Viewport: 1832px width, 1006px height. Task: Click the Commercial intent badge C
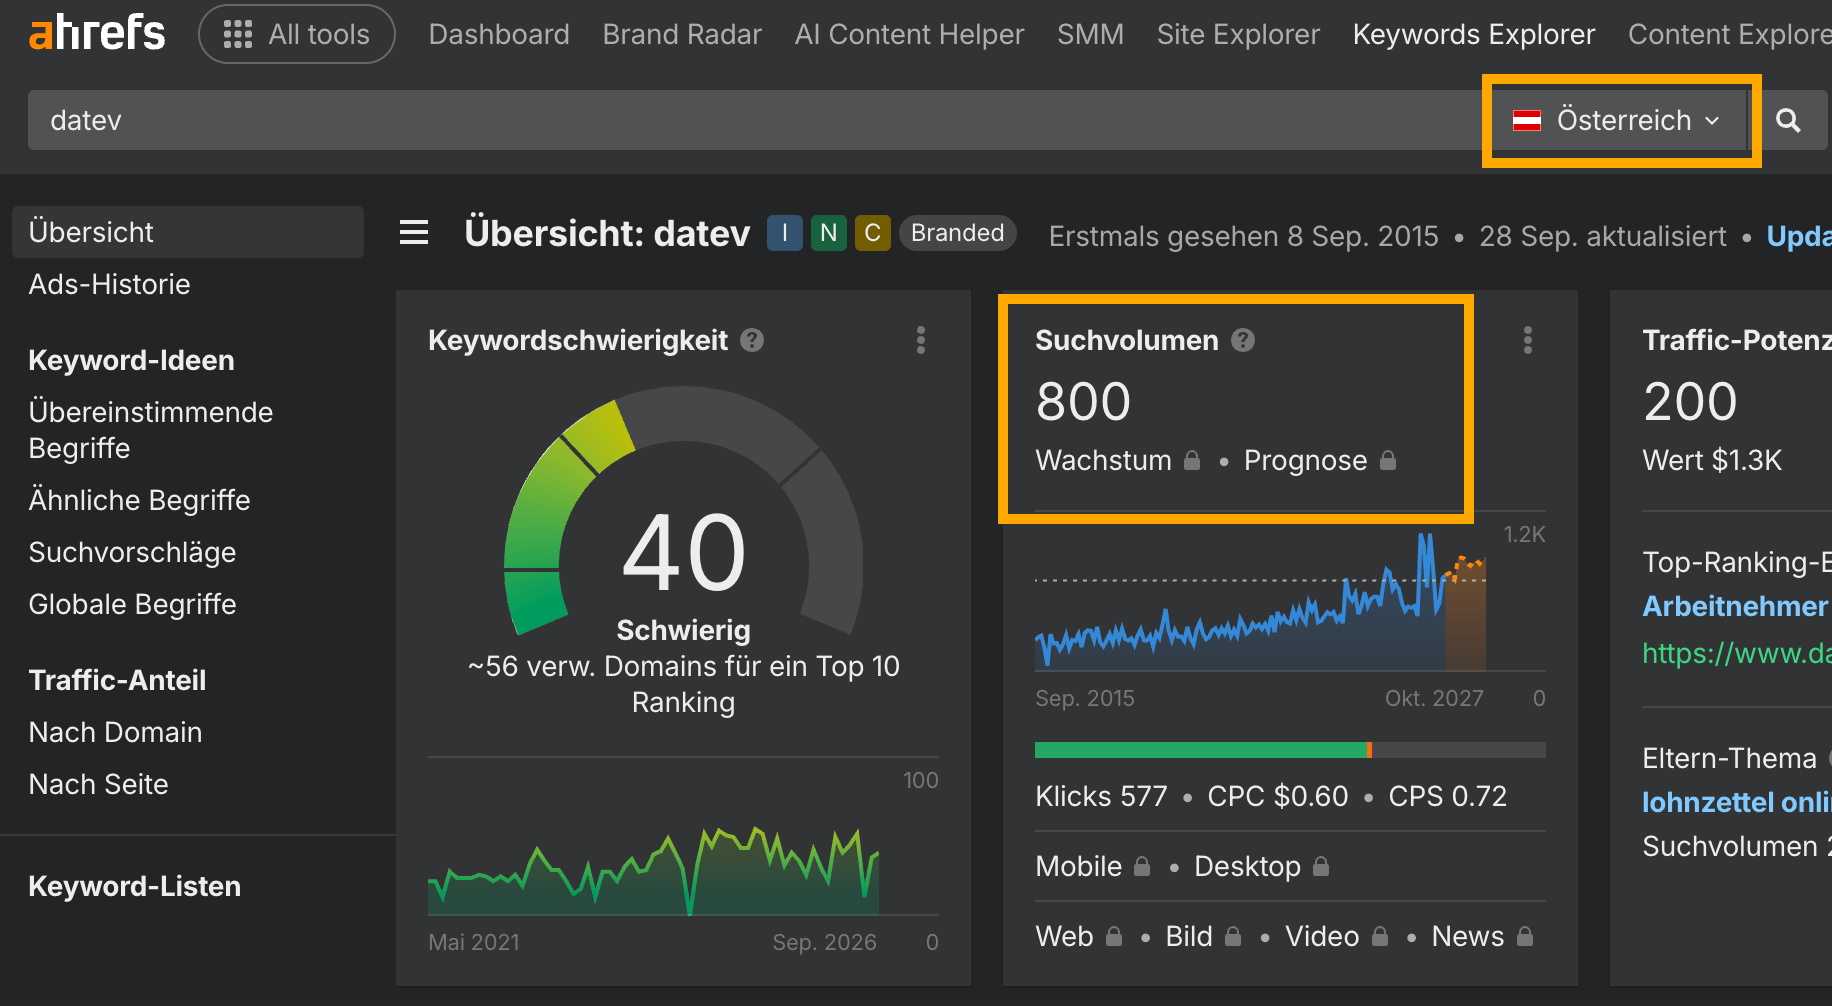[873, 233]
